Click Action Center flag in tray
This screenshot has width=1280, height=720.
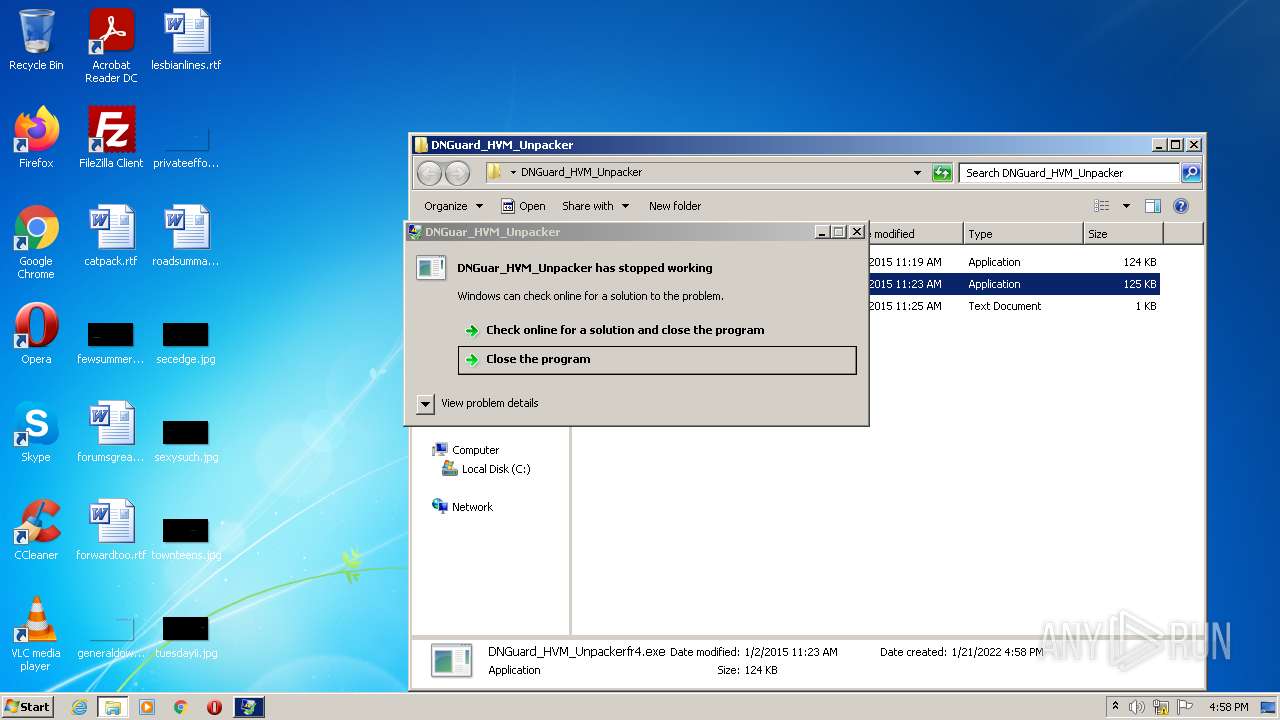click(1185, 707)
